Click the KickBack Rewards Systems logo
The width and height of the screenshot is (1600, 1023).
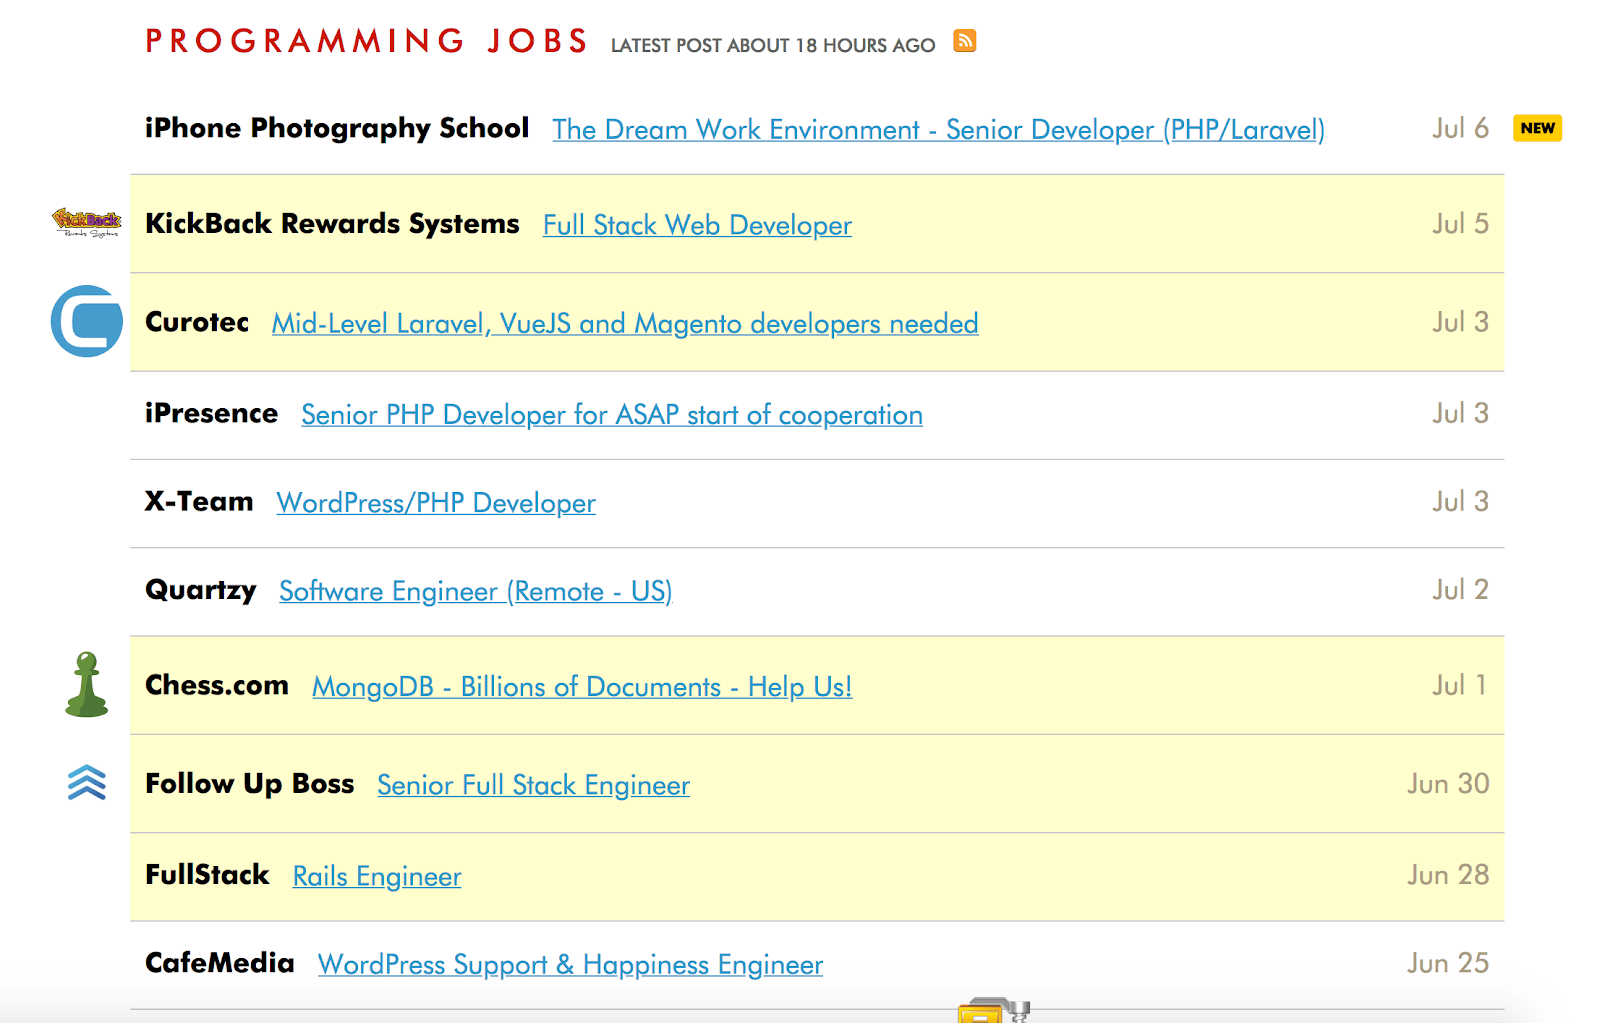click(87, 222)
